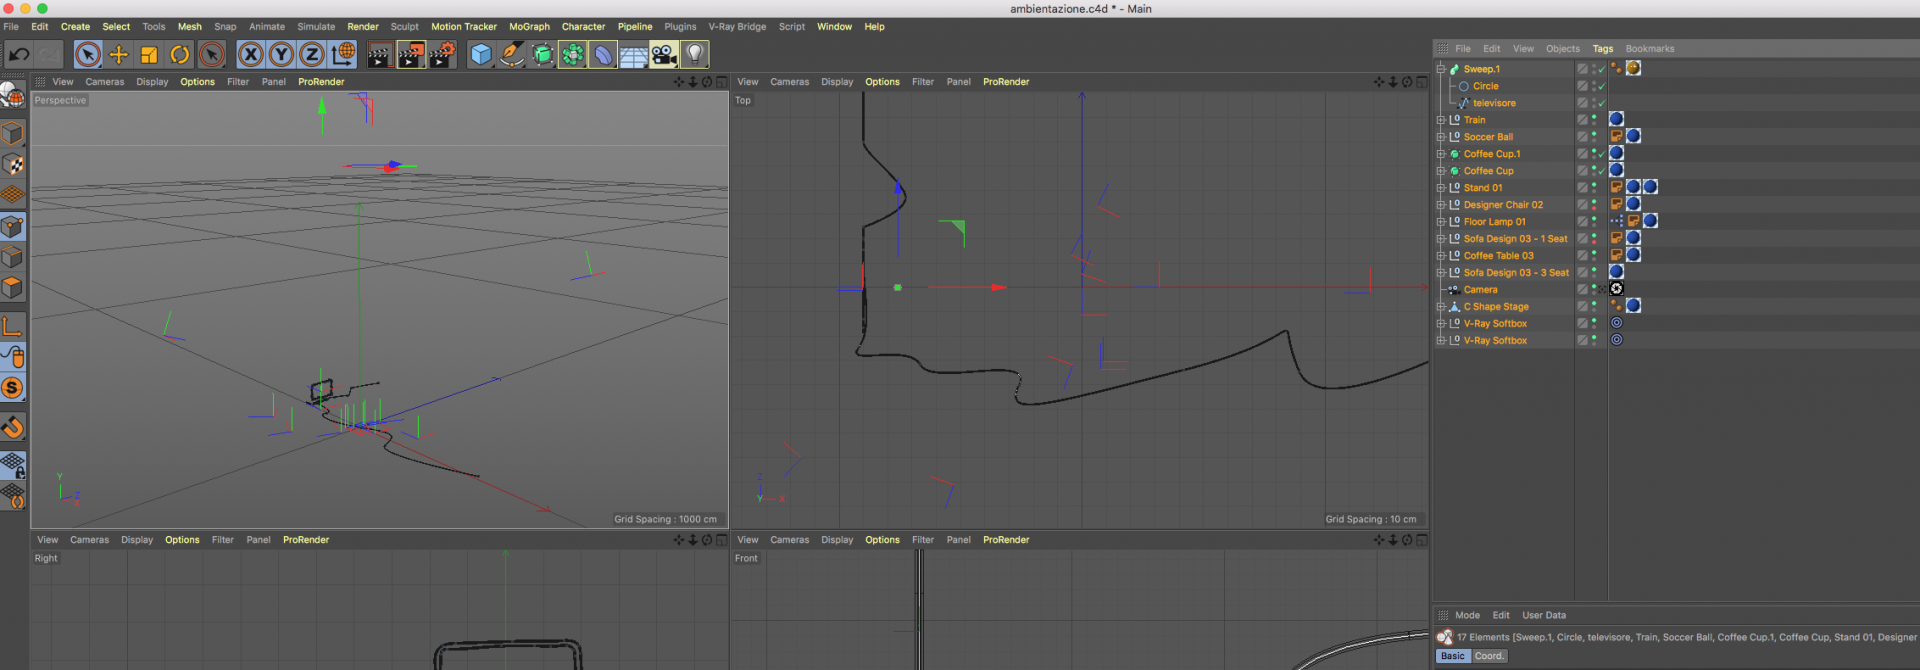
Task: Open the Subdivision Surface generator icon
Action: [x=543, y=54]
